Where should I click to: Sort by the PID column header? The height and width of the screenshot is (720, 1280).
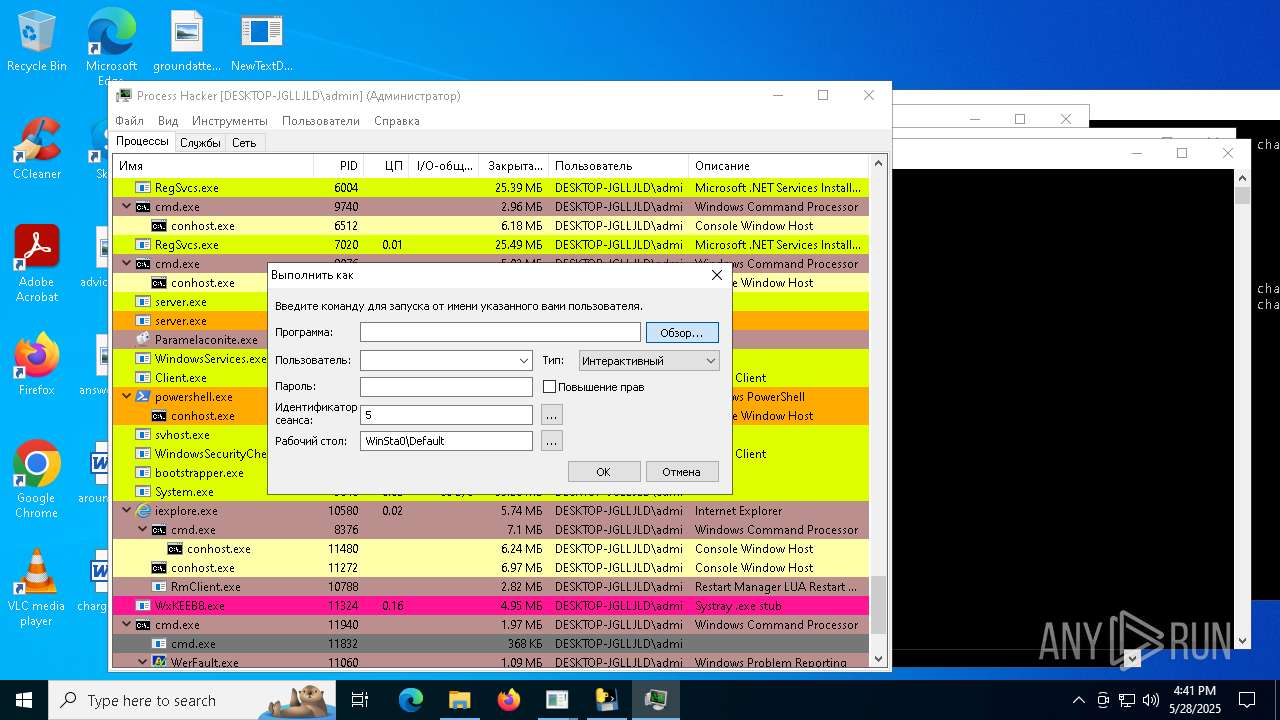click(x=338, y=166)
